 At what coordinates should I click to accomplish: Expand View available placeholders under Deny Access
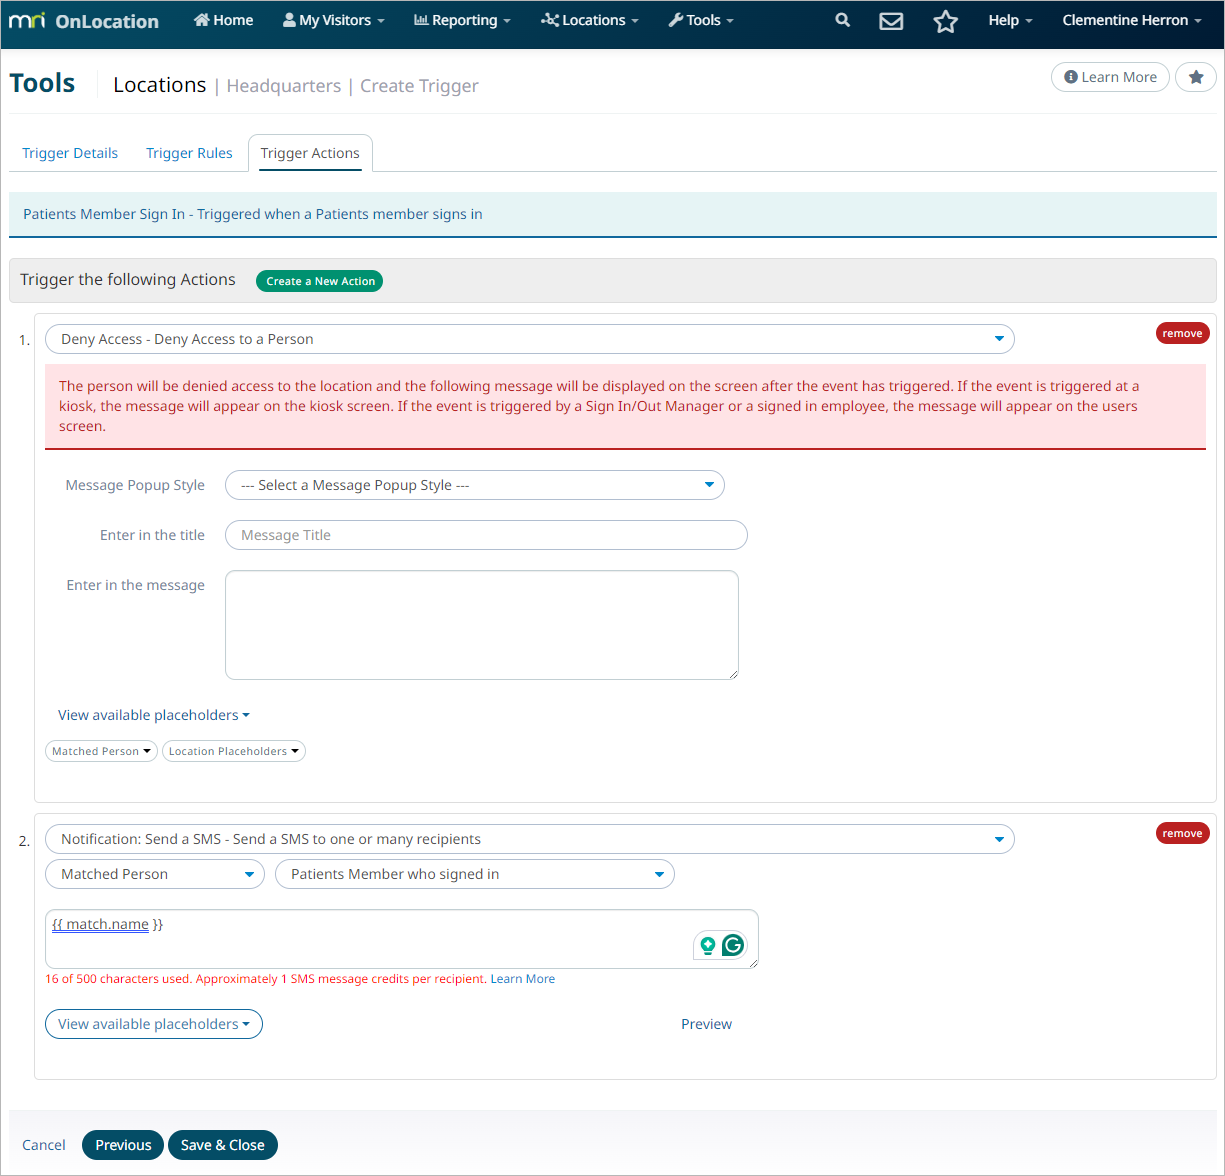click(x=154, y=715)
